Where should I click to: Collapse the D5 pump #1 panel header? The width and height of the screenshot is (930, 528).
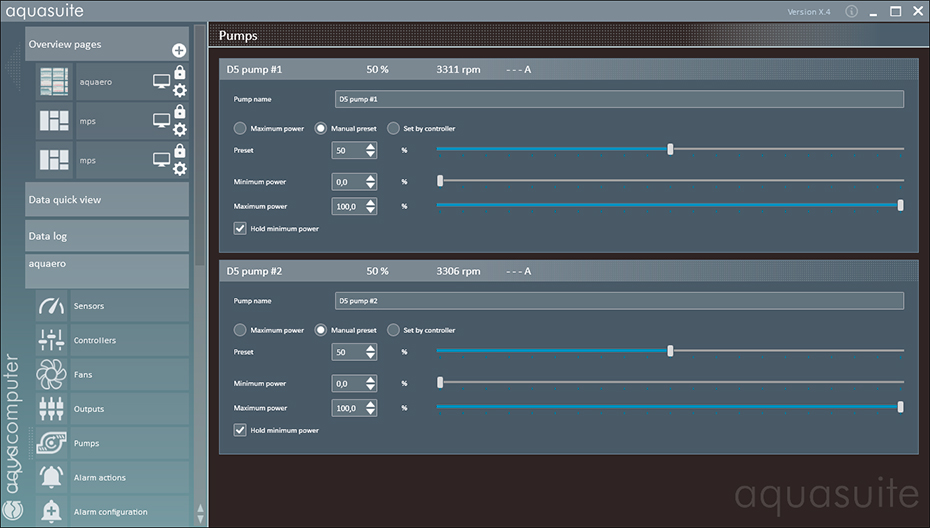[x=569, y=69]
